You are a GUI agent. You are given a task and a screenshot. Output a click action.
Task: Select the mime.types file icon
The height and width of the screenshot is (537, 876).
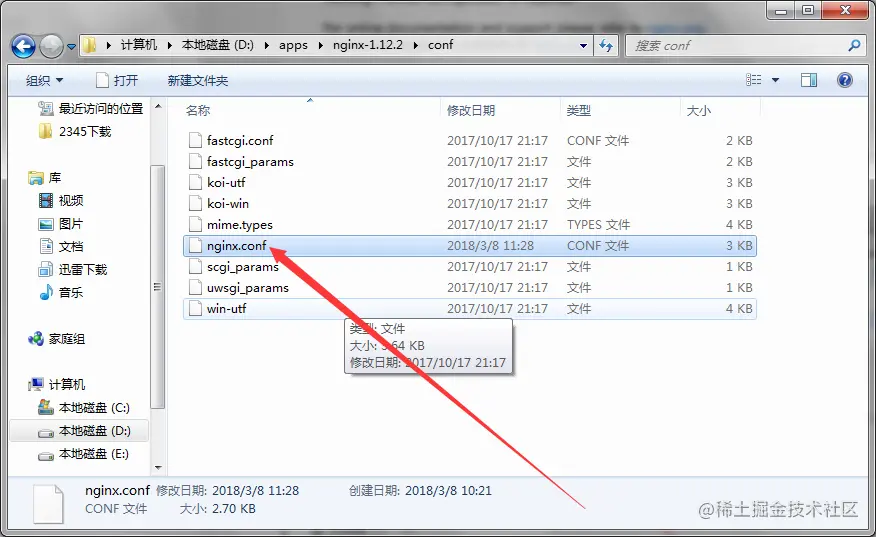[x=195, y=225]
